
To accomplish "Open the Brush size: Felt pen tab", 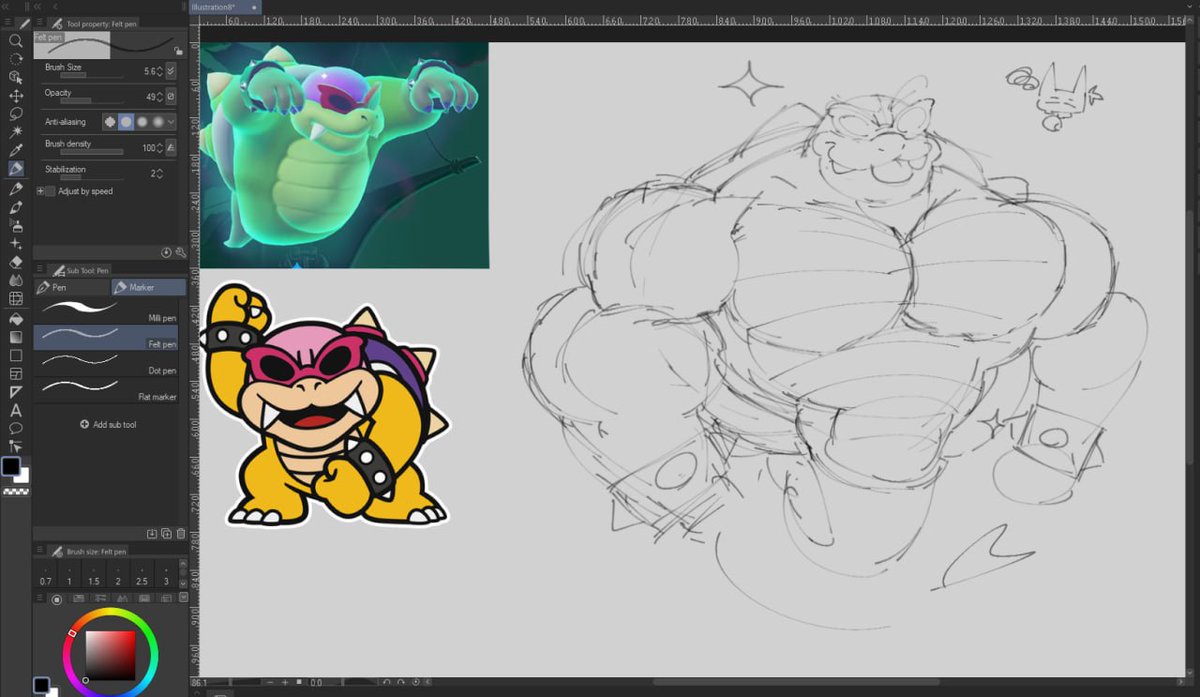I will coord(89,551).
